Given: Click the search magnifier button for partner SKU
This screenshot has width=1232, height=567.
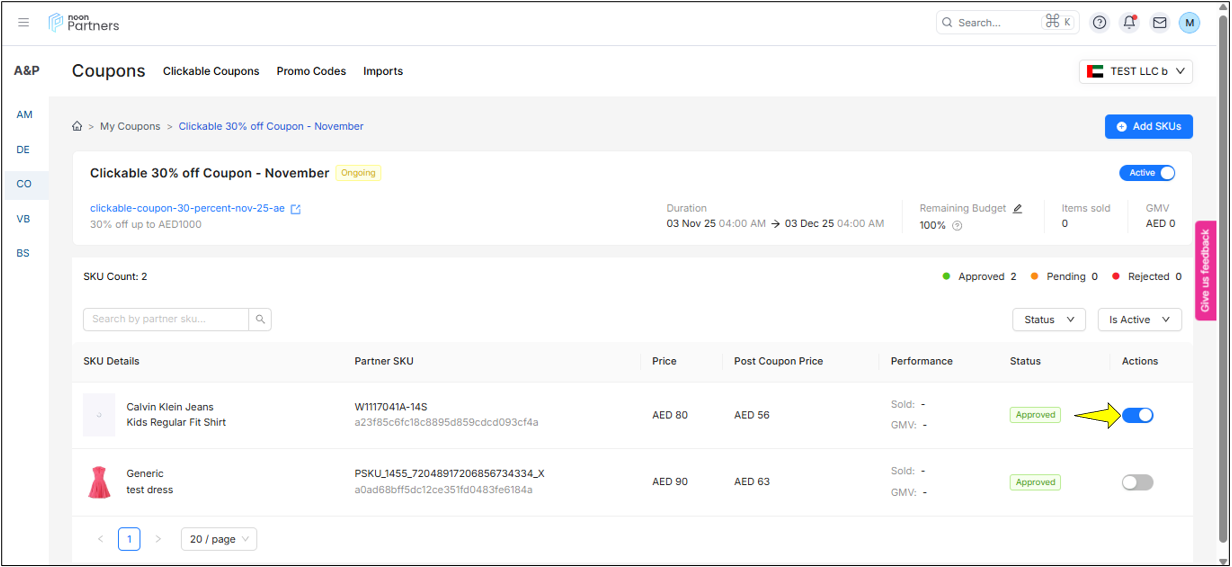Looking at the screenshot, I should tap(260, 319).
